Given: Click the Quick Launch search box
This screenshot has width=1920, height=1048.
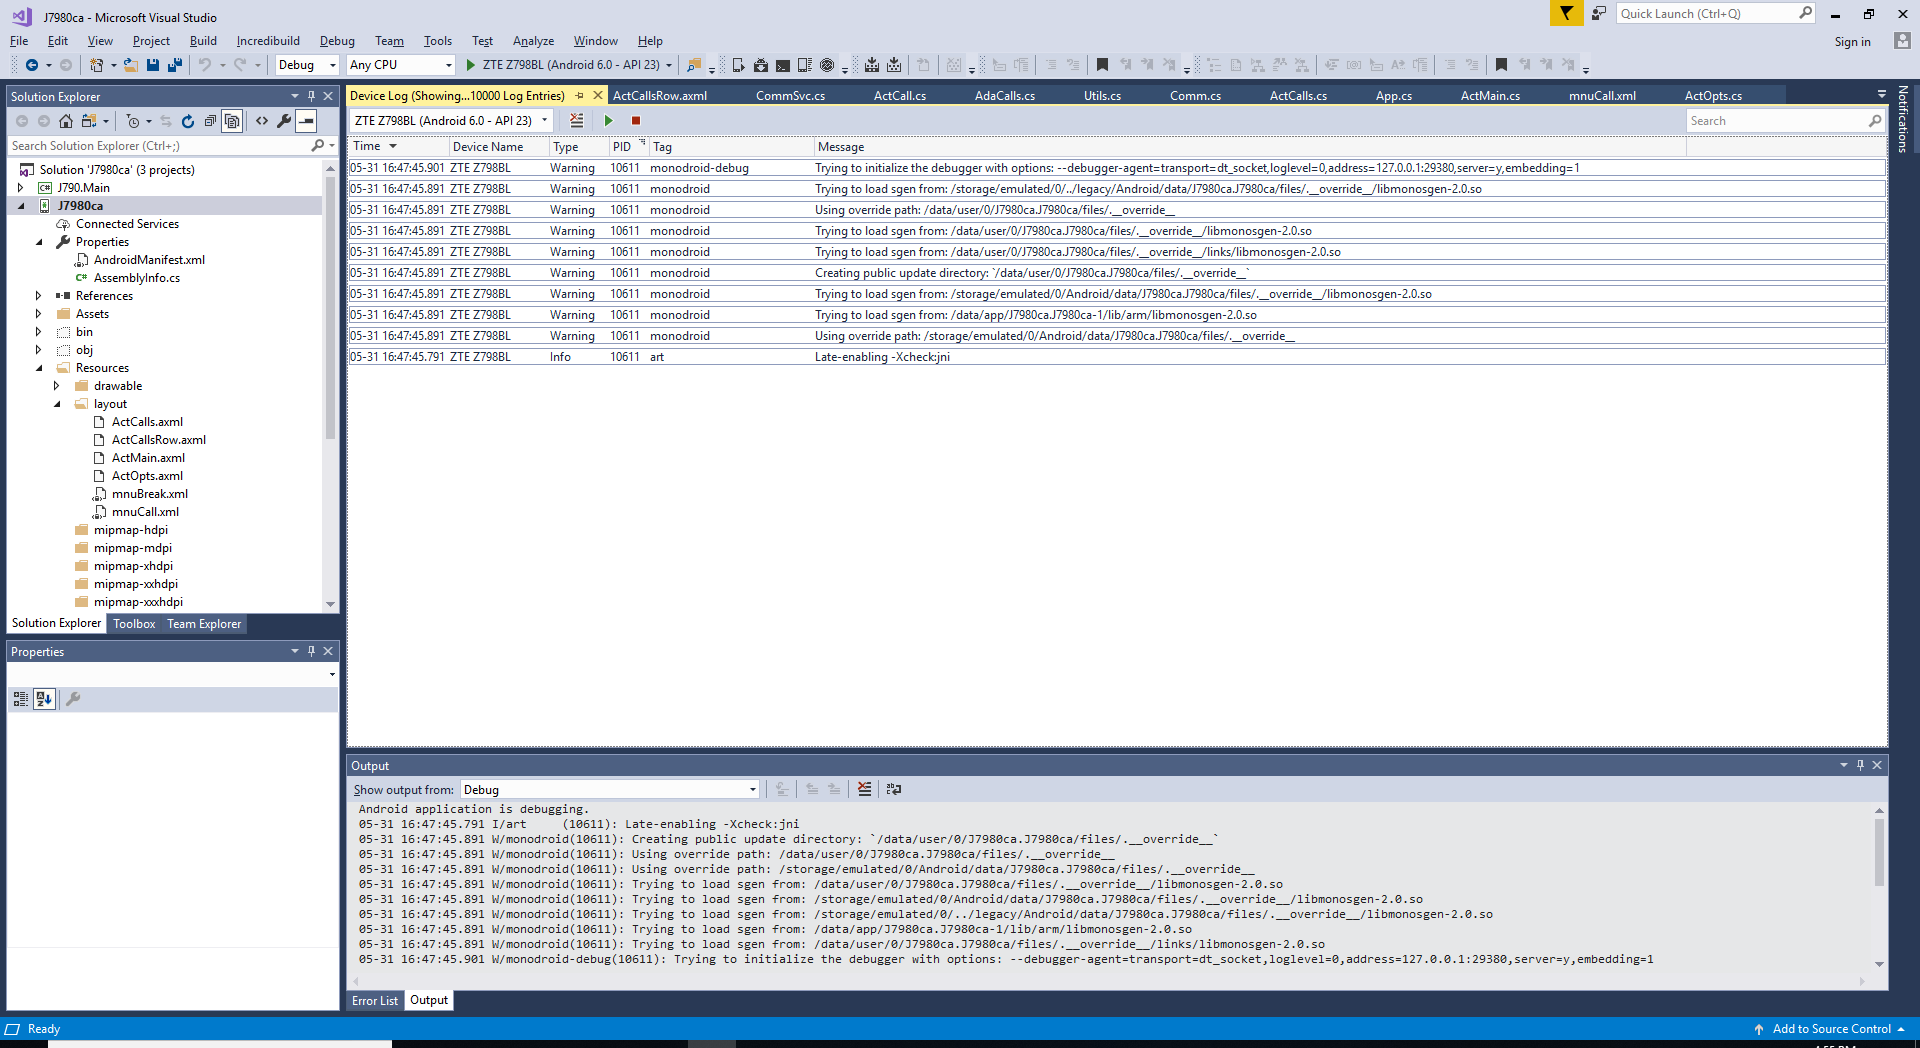Looking at the screenshot, I should tap(1714, 13).
